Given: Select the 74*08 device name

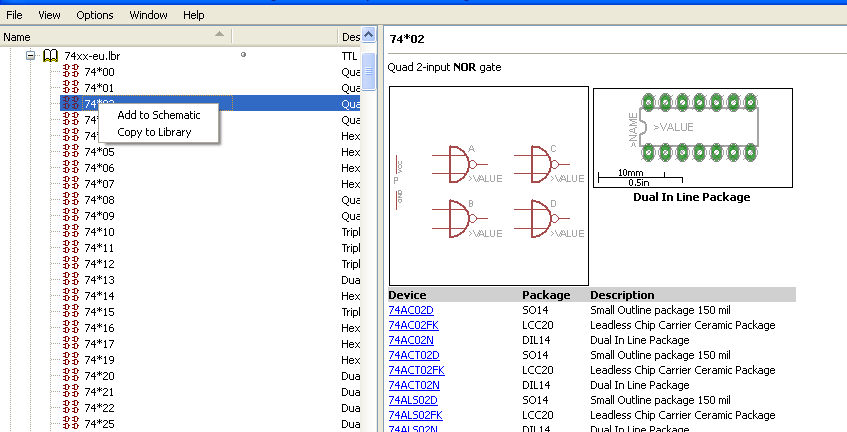Looking at the screenshot, I should coord(99,200).
